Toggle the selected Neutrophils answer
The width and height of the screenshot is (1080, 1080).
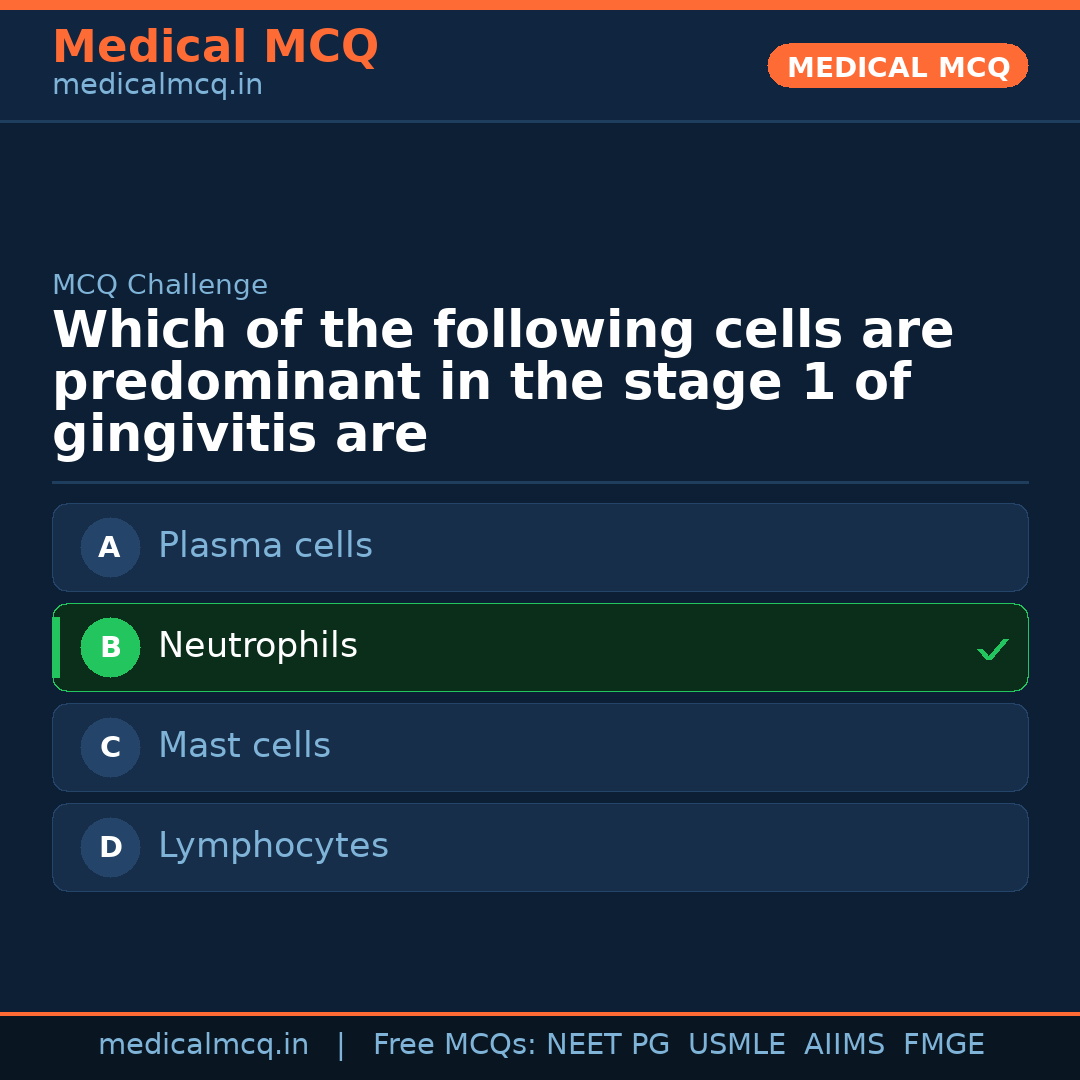[x=540, y=647]
